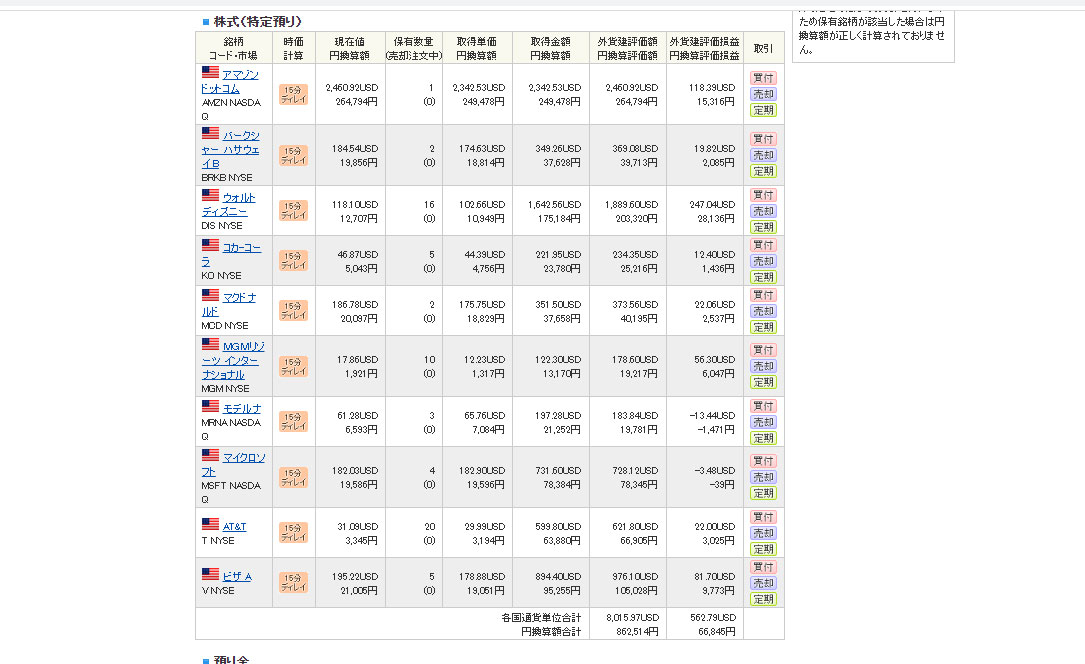1085x664 pixels.
Task: Open the マクドナルド stock link
Action: 229,304
